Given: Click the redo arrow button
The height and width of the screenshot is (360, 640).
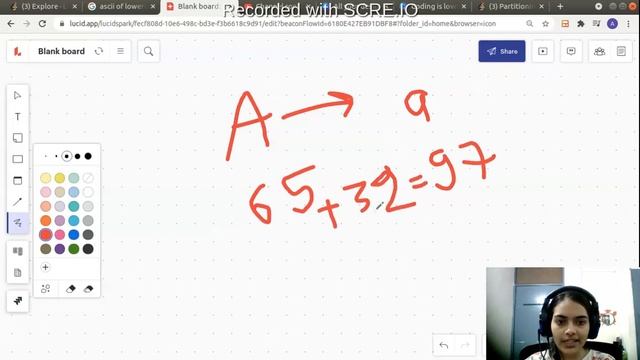Looking at the screenshot, I should pos(465,346).
